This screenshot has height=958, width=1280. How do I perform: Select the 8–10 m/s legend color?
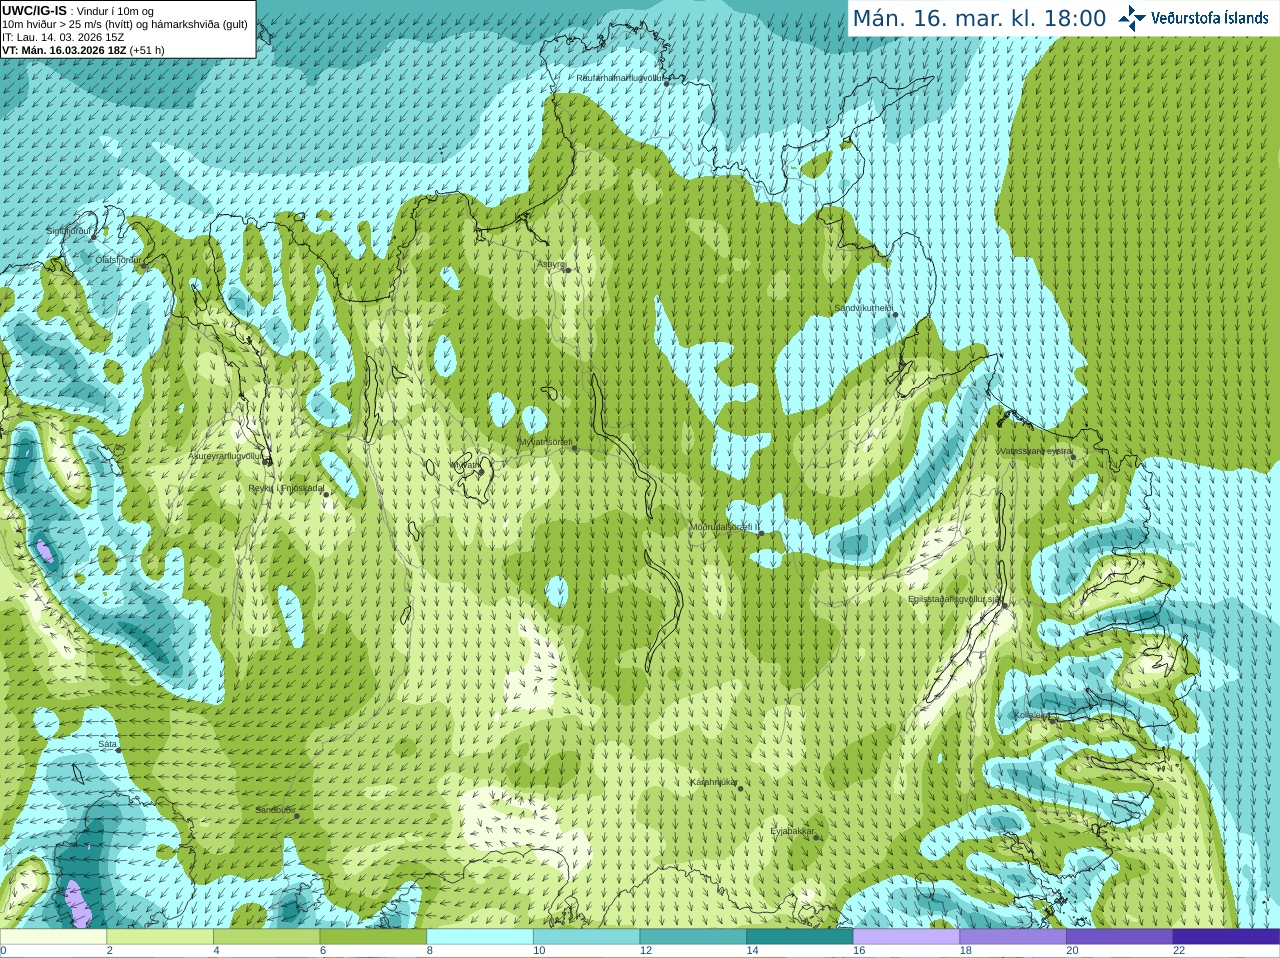[480, 936]
